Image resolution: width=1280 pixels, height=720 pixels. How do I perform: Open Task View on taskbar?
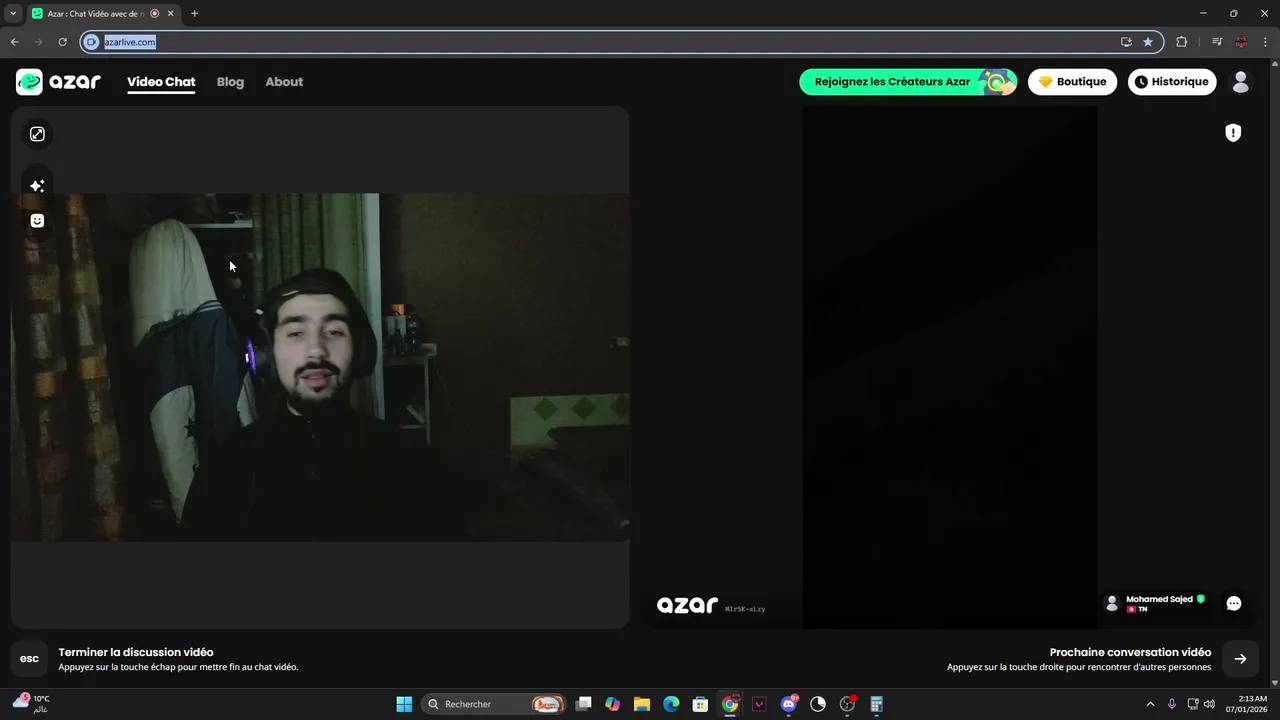584,704
